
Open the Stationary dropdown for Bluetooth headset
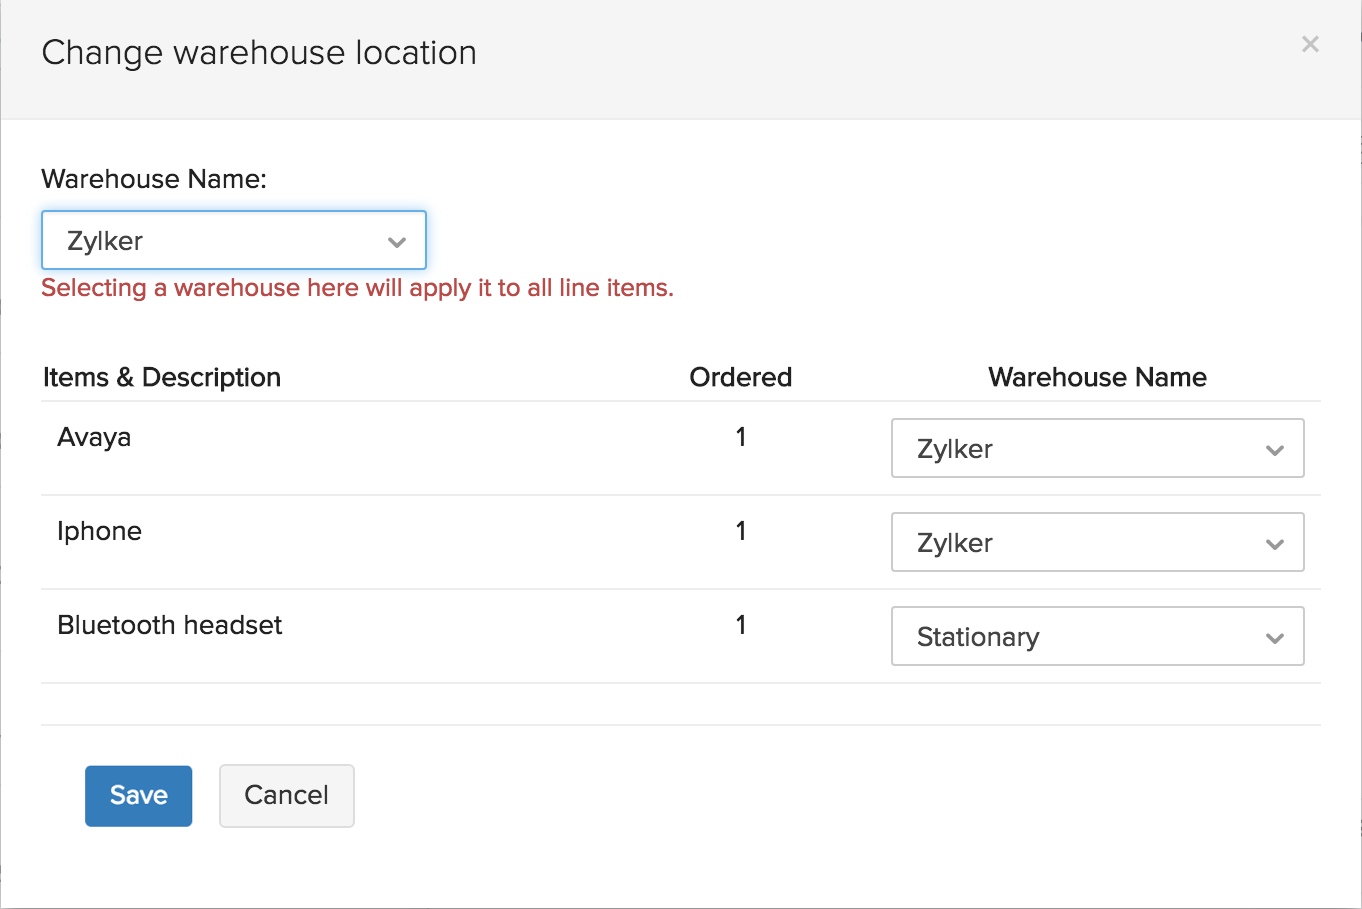coord(1097,636)
